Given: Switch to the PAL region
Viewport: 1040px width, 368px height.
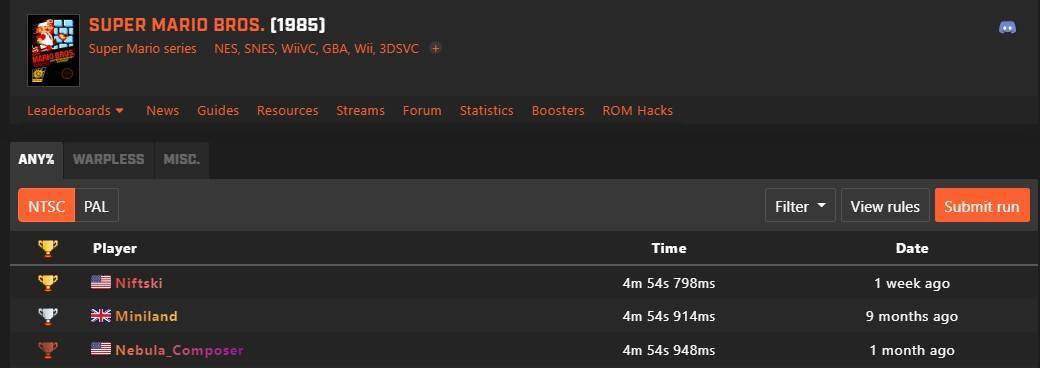Looking at the screenshot, I should tap(96, 206).
